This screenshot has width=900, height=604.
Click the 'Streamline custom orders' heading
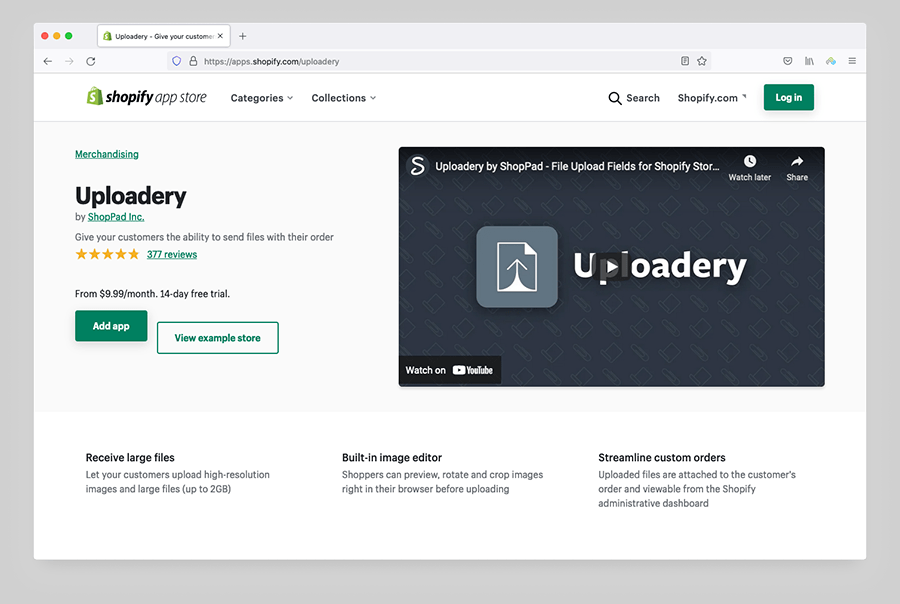click(x=662, y=458)
